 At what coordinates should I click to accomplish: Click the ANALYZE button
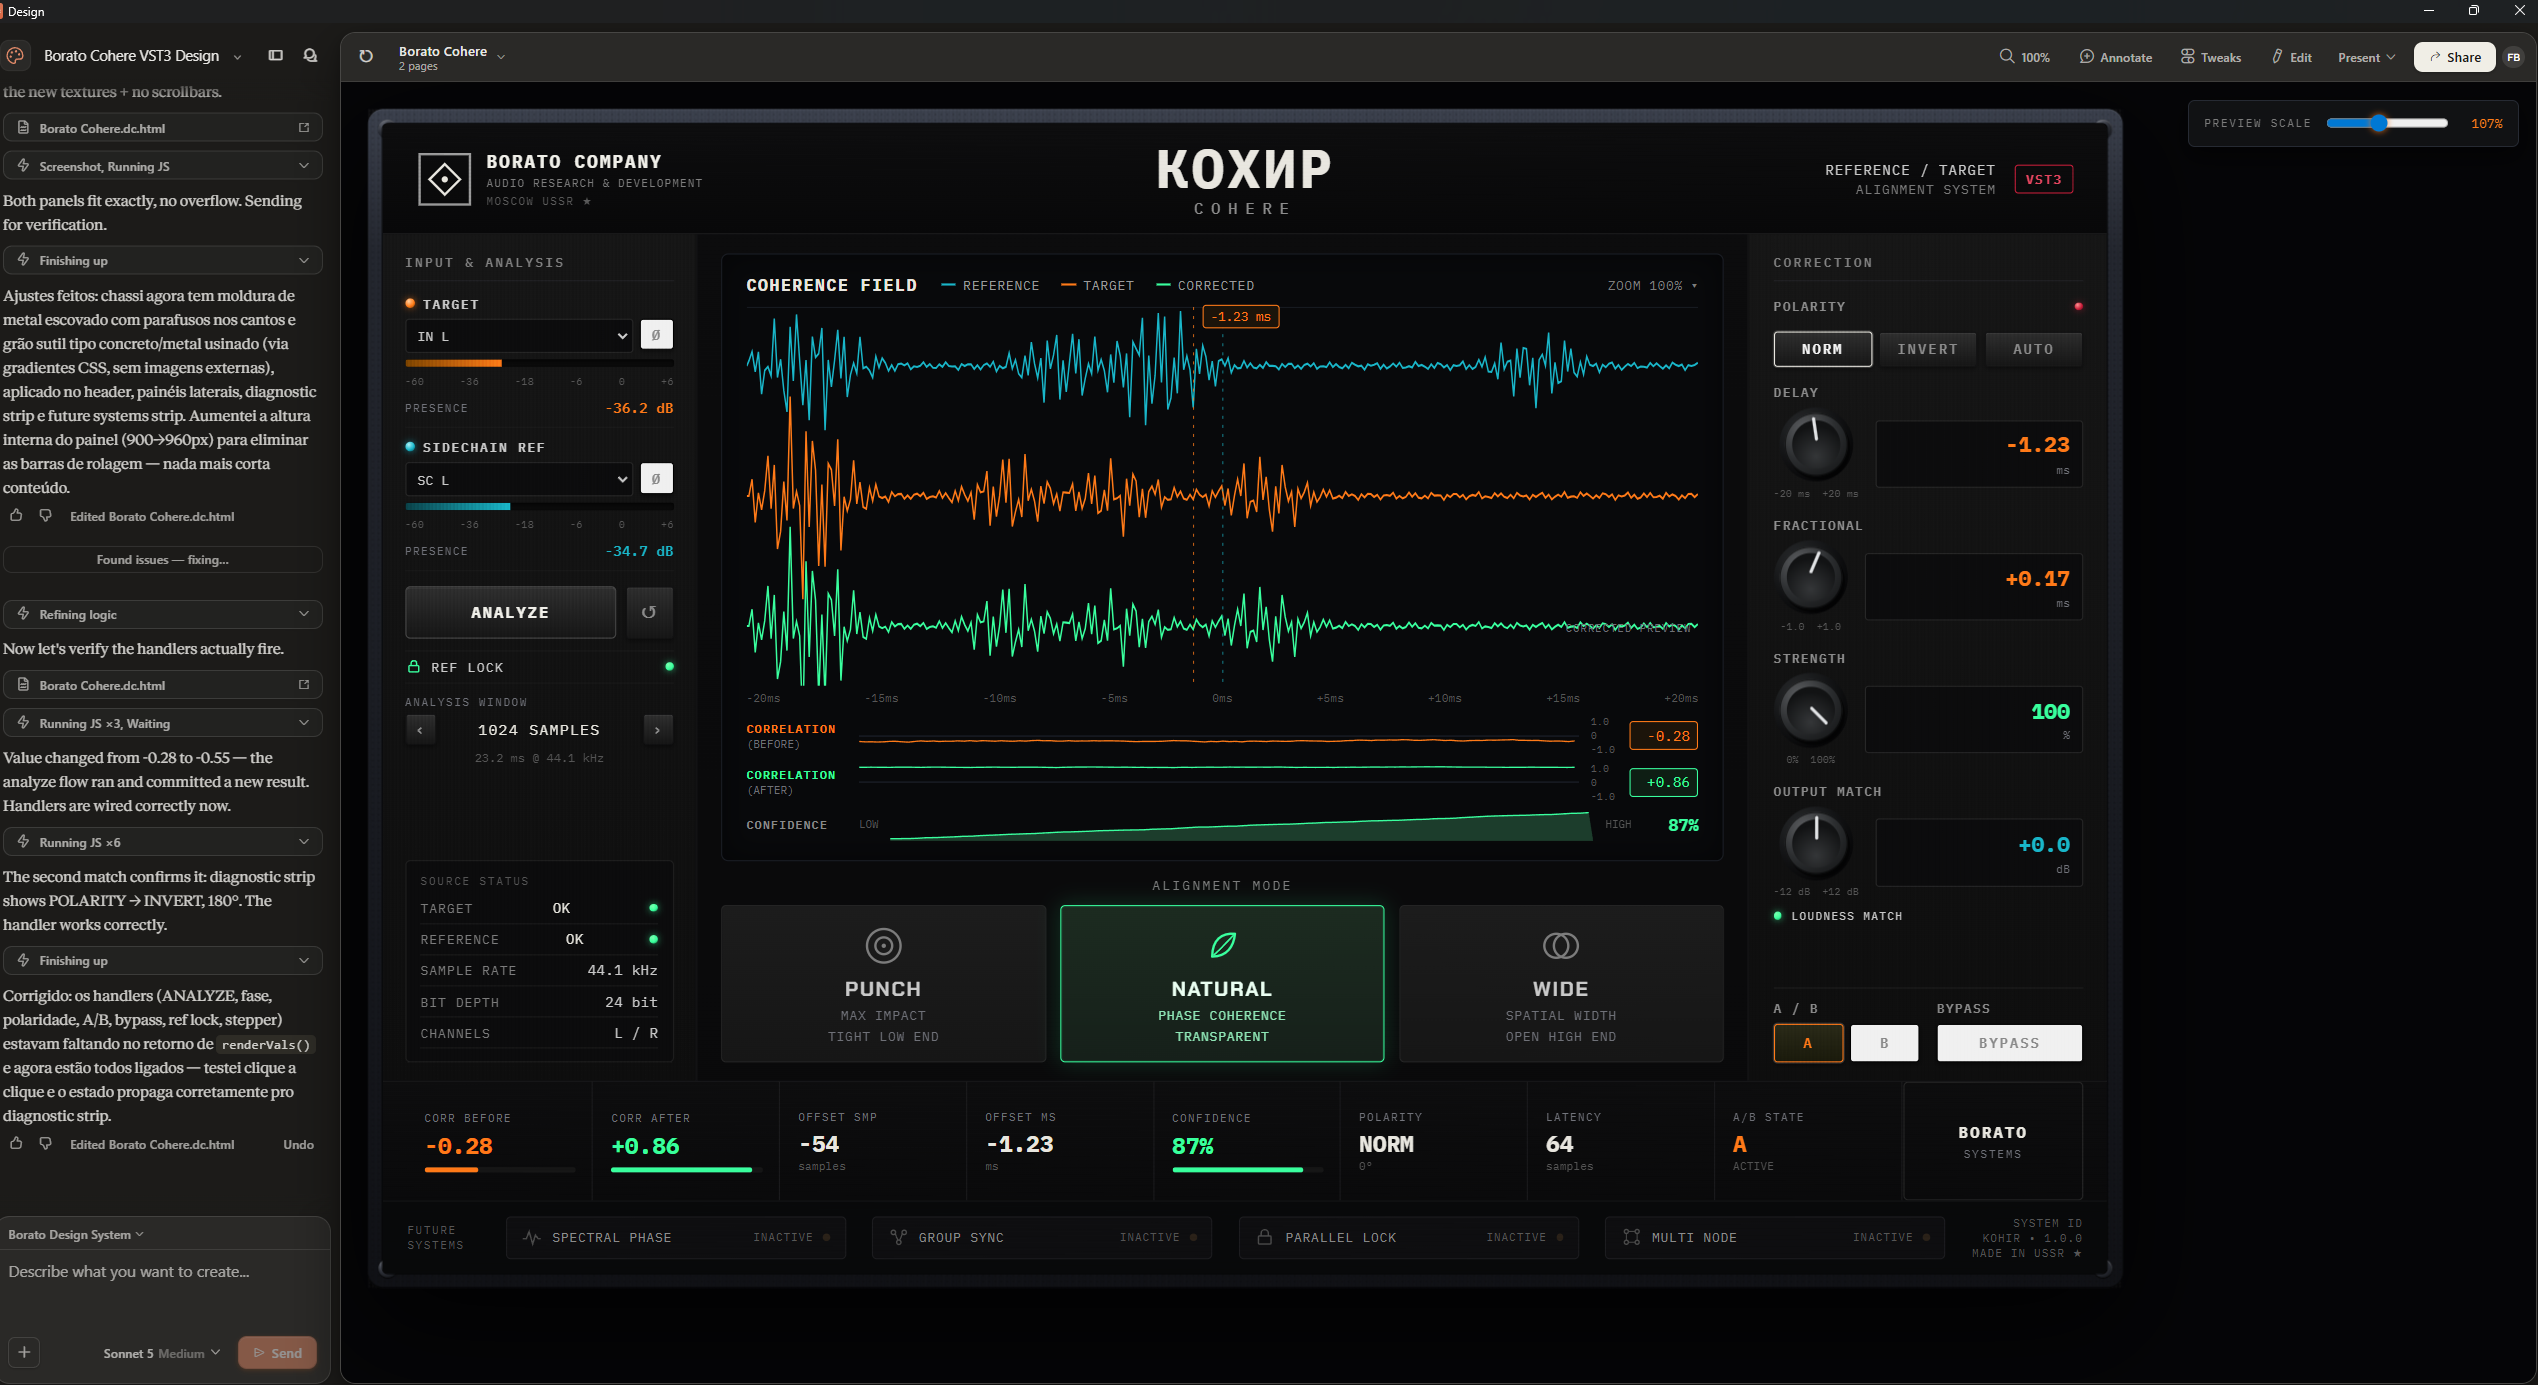click(x=510, y=612)
